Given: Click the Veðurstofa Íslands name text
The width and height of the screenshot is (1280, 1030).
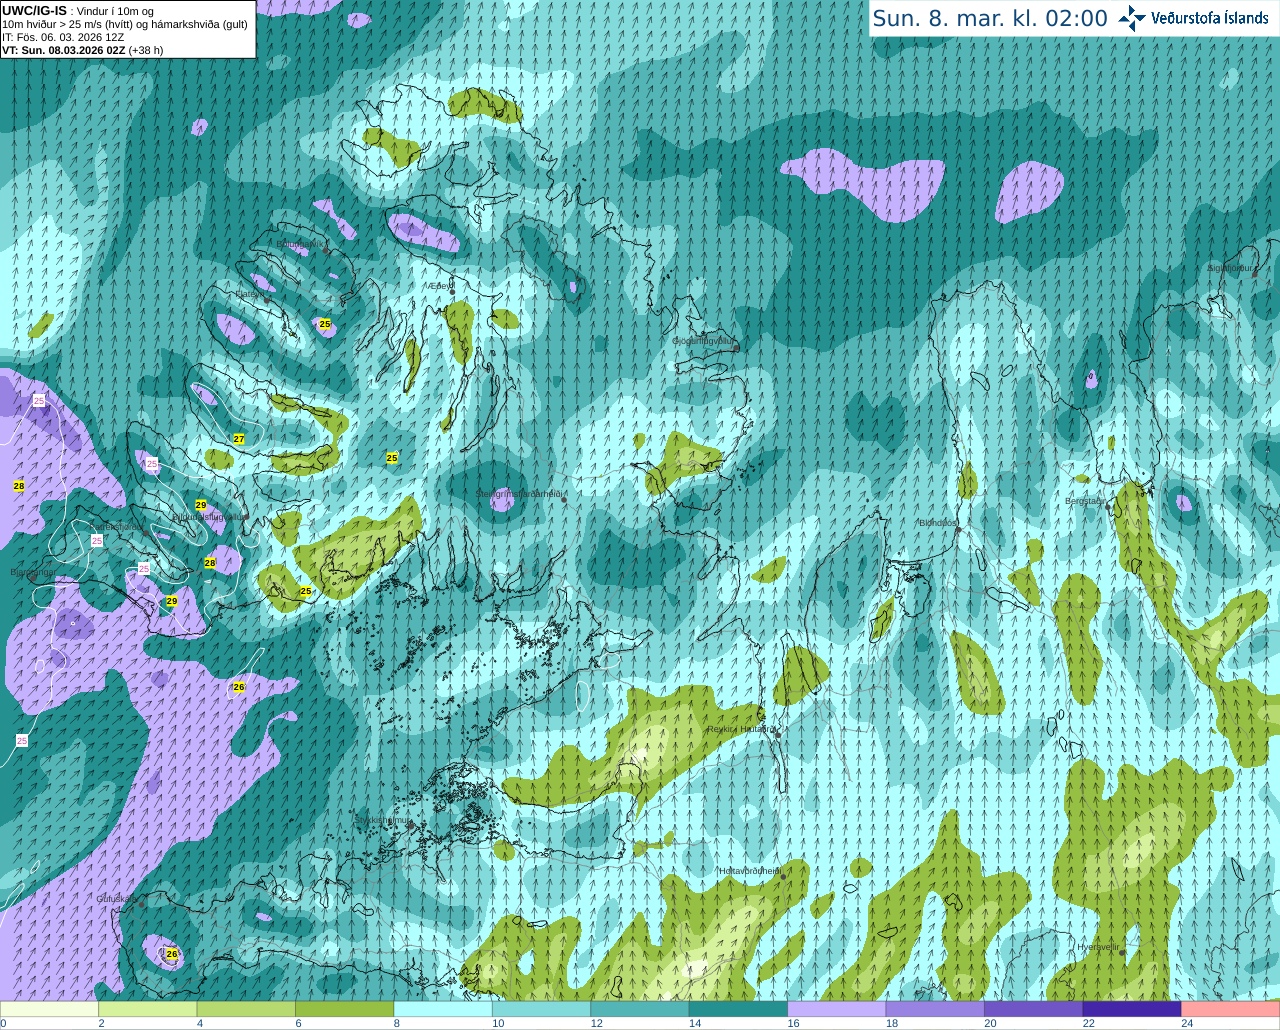Looking at the screenshot, I should (x=1210, y=18).
